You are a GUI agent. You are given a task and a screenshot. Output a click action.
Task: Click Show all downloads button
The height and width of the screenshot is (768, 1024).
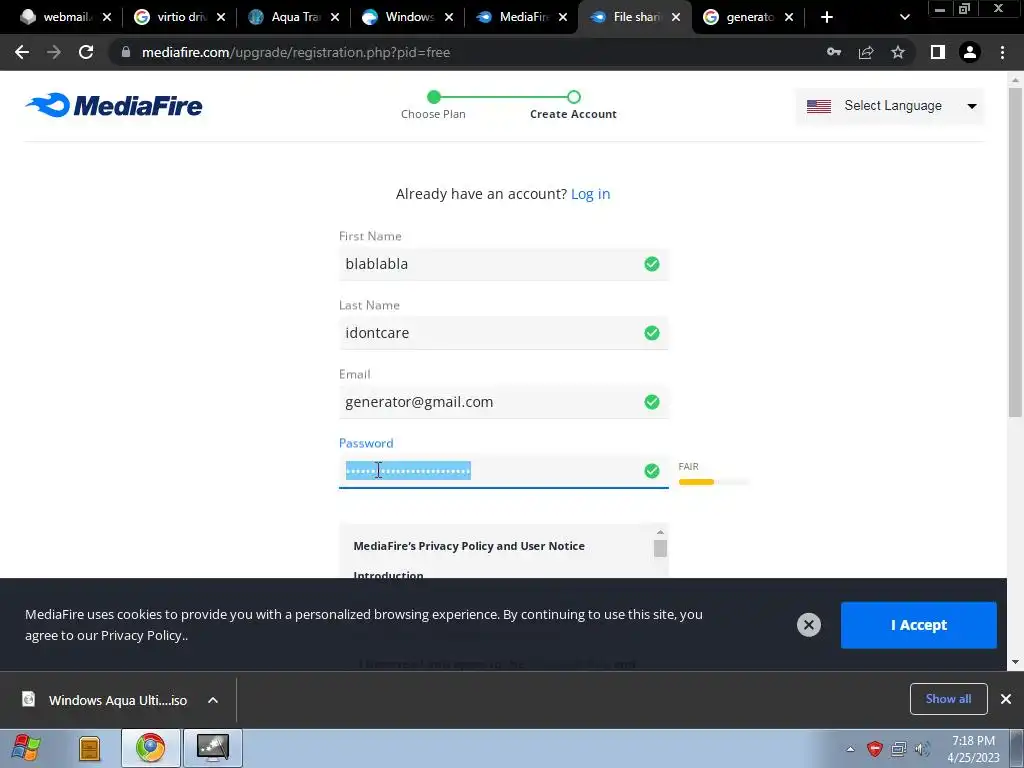pyautogui.click(x=948, y=699)
